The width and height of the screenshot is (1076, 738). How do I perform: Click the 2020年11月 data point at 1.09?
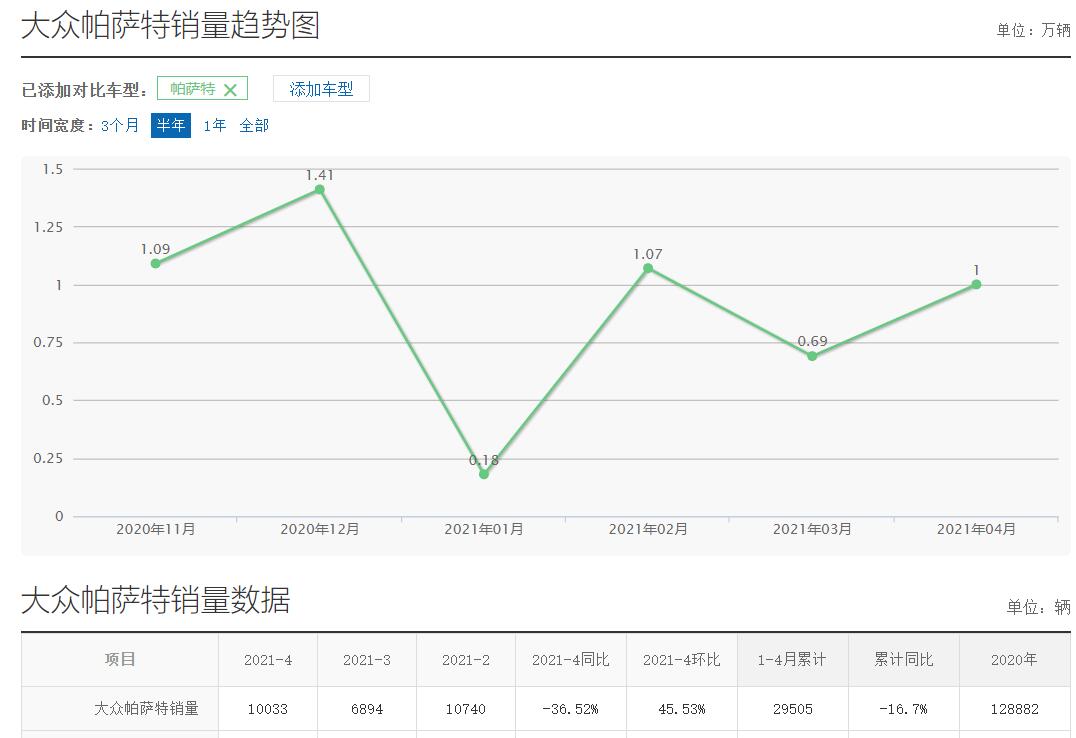[155, 264]
